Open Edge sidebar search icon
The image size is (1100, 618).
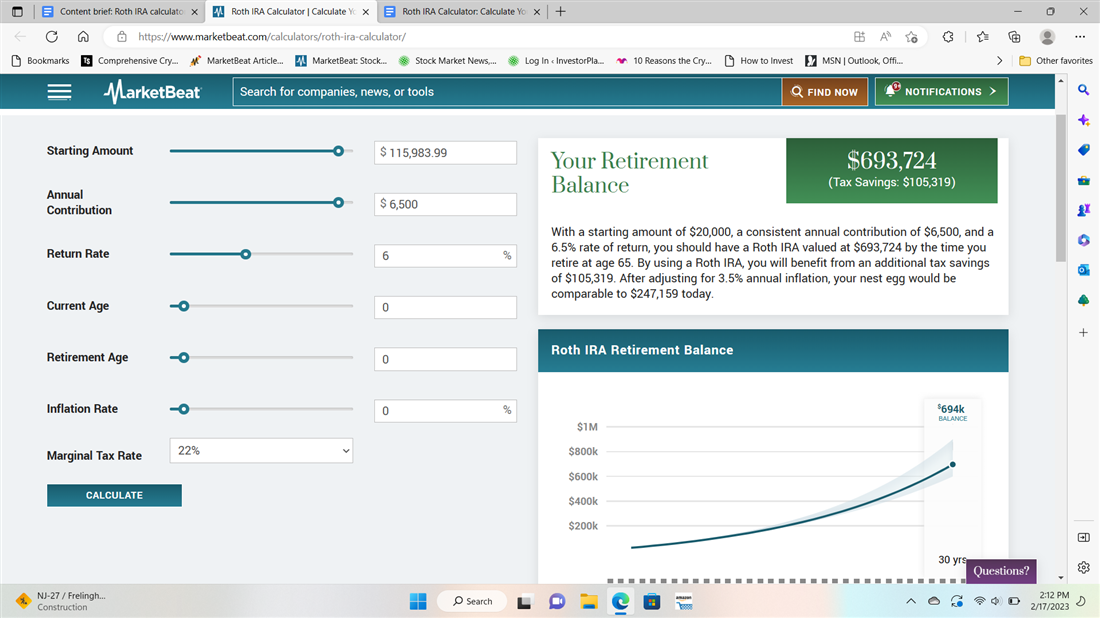(x=1084, y=91)
